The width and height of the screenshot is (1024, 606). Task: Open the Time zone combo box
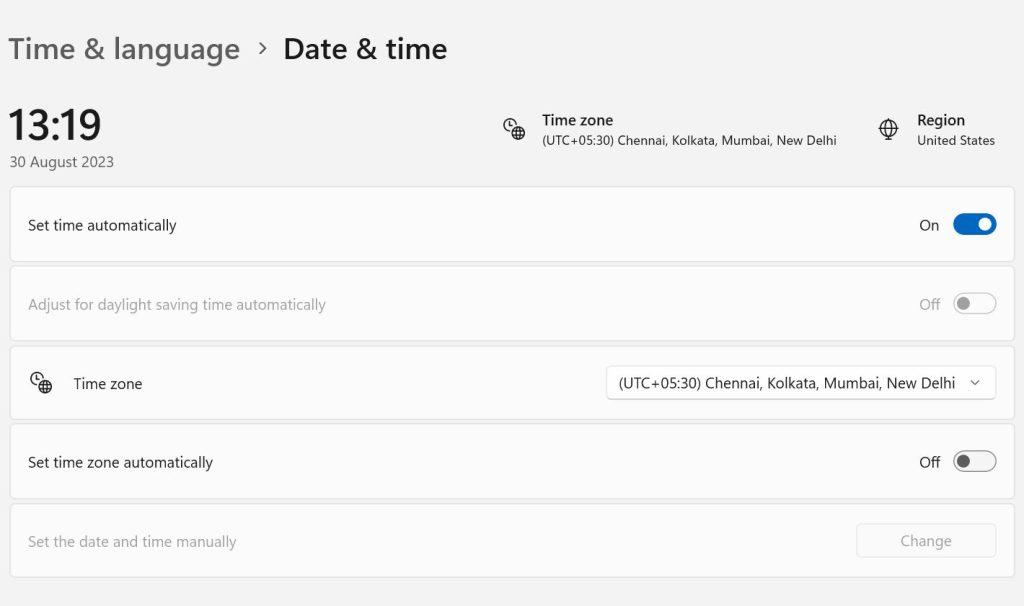pos(800,383)
